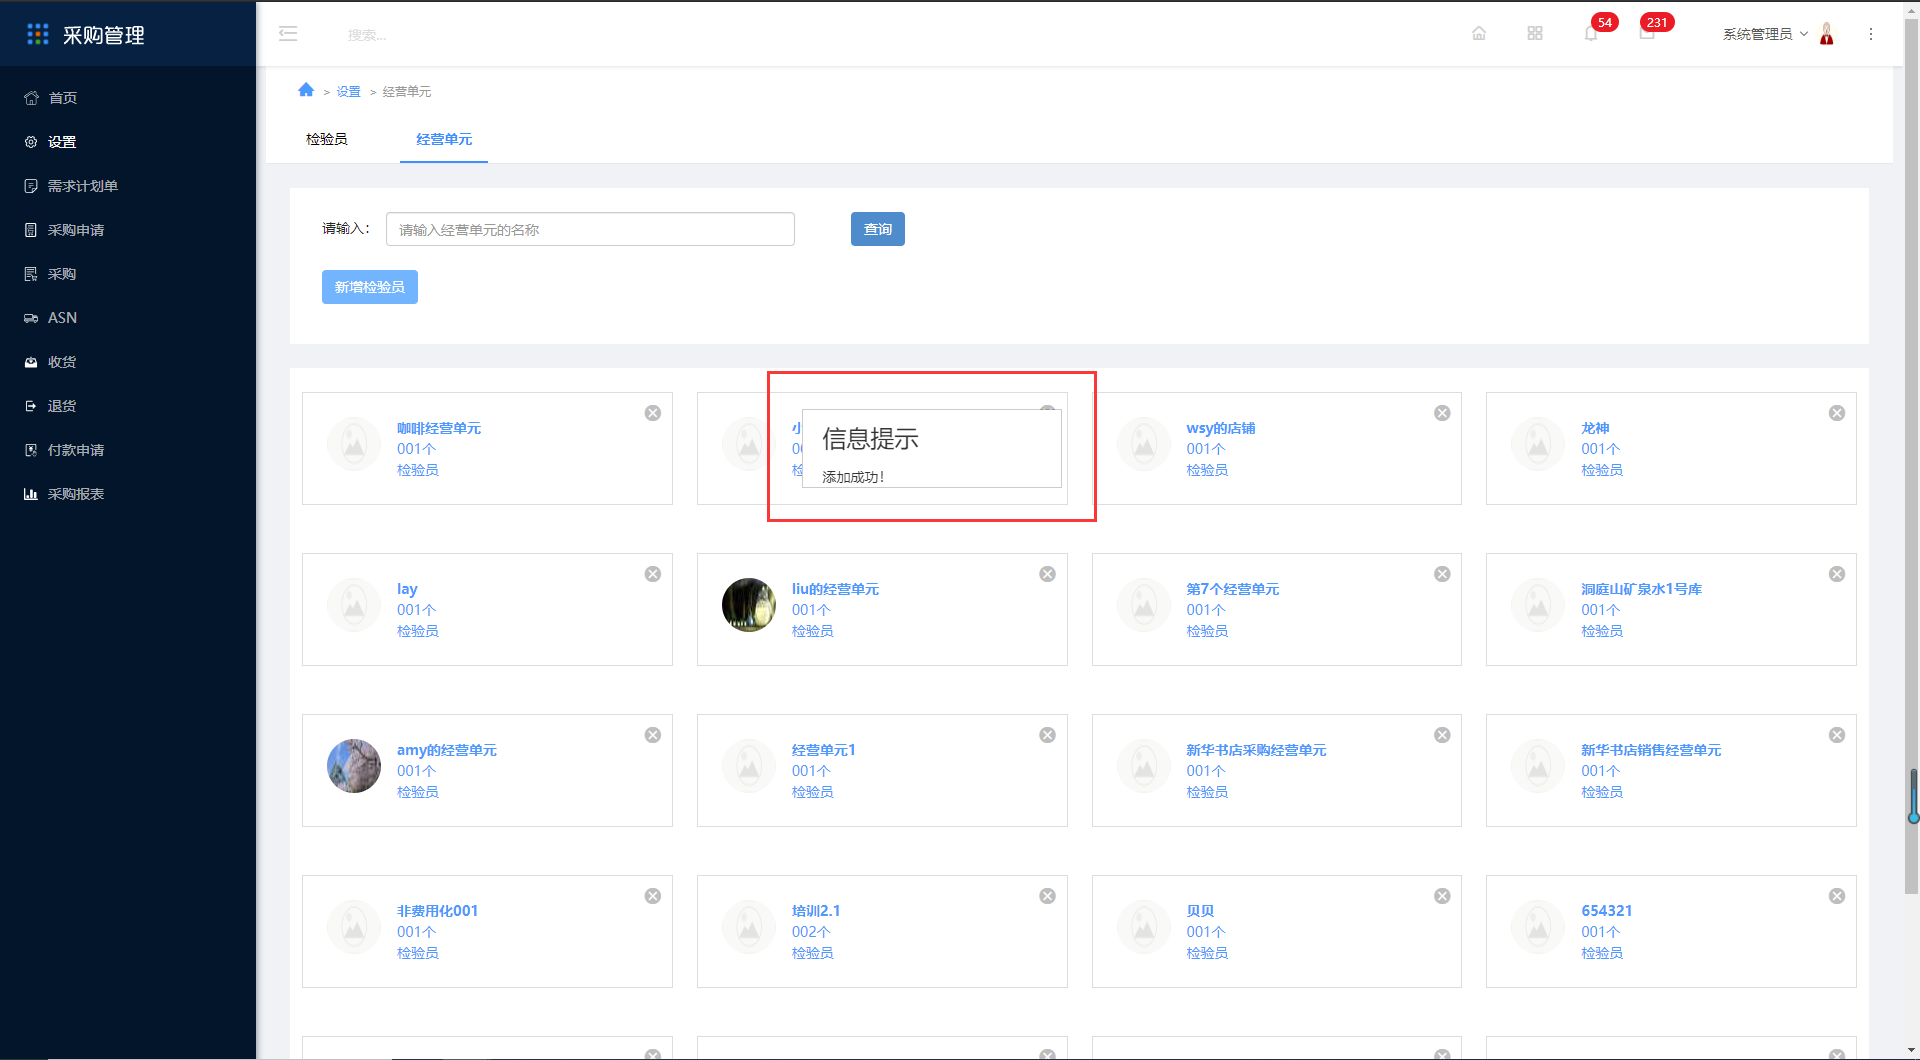This screenshot has width=1920, height=1060.
Task: Delete the 洞庭山矿泉水1号库 card
Action: point(1837,574)
